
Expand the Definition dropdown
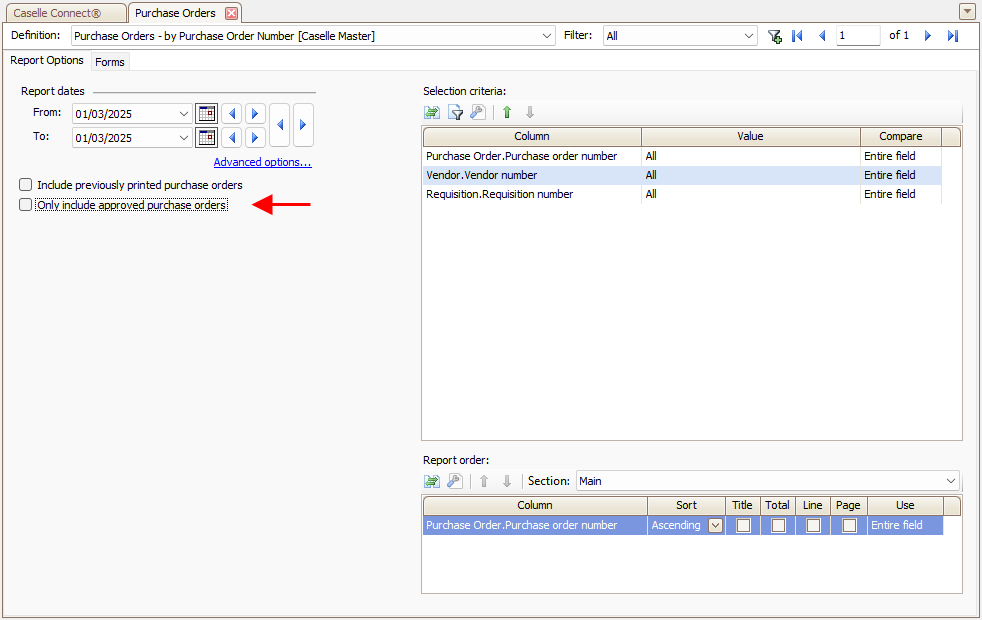coord(547,36)
